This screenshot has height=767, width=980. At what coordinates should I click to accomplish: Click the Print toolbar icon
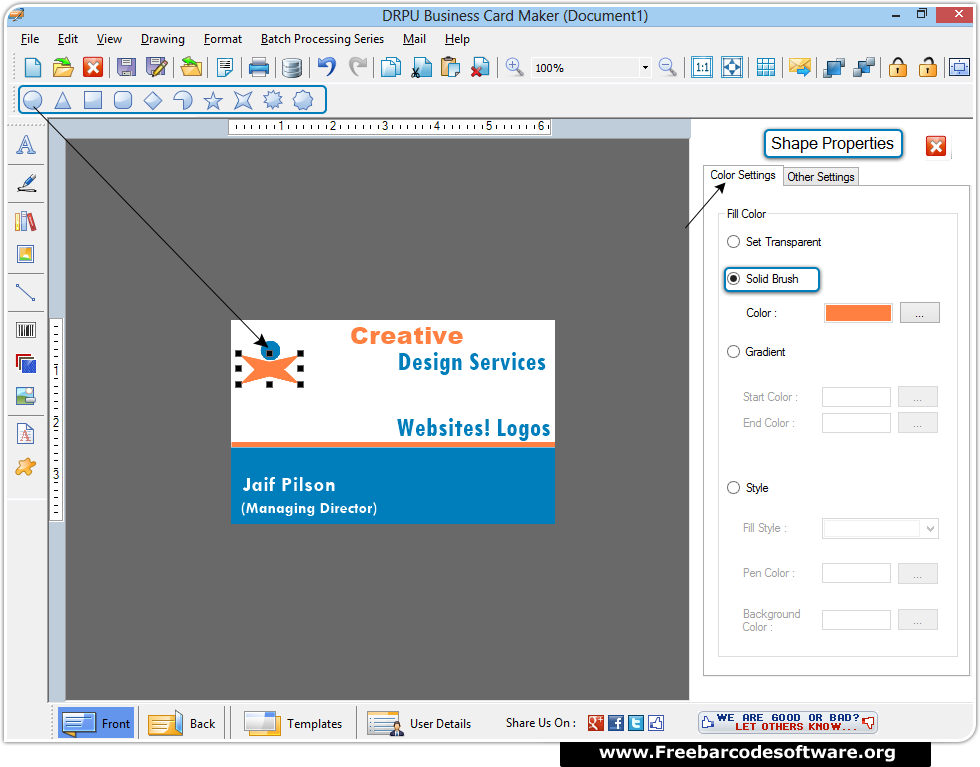(x=259, y=67)
